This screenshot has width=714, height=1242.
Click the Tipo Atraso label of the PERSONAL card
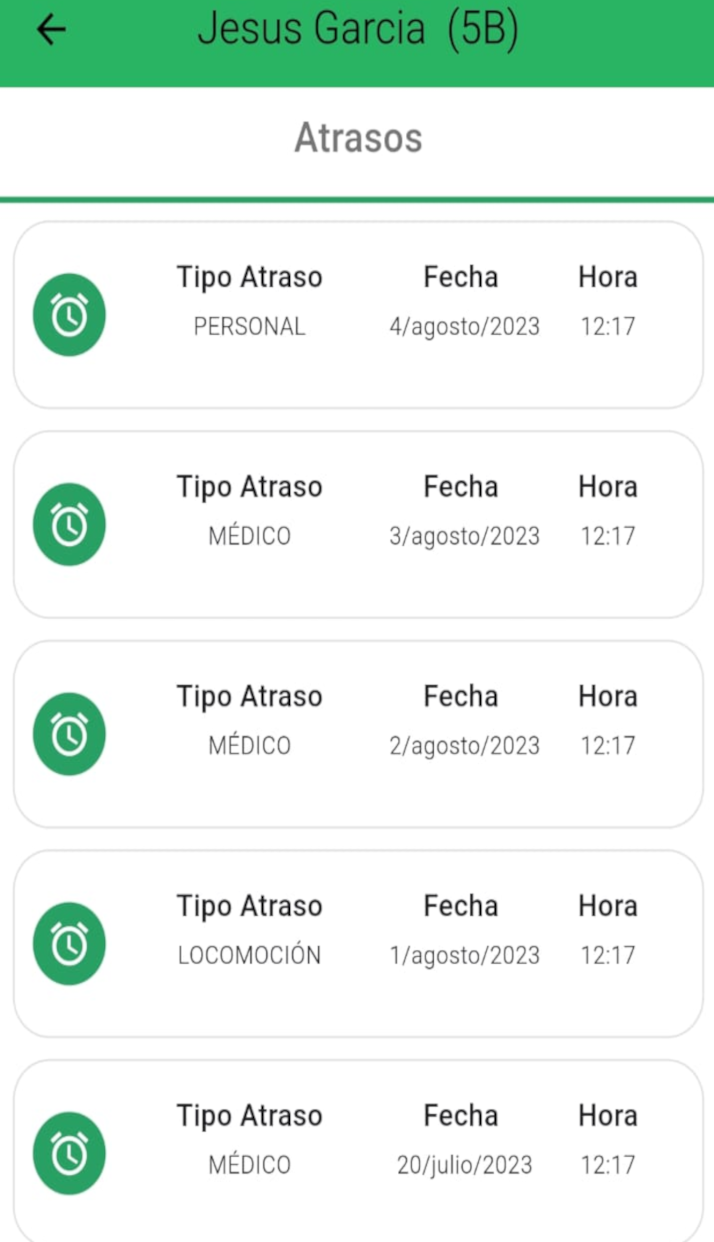click(x=250, y=277)
